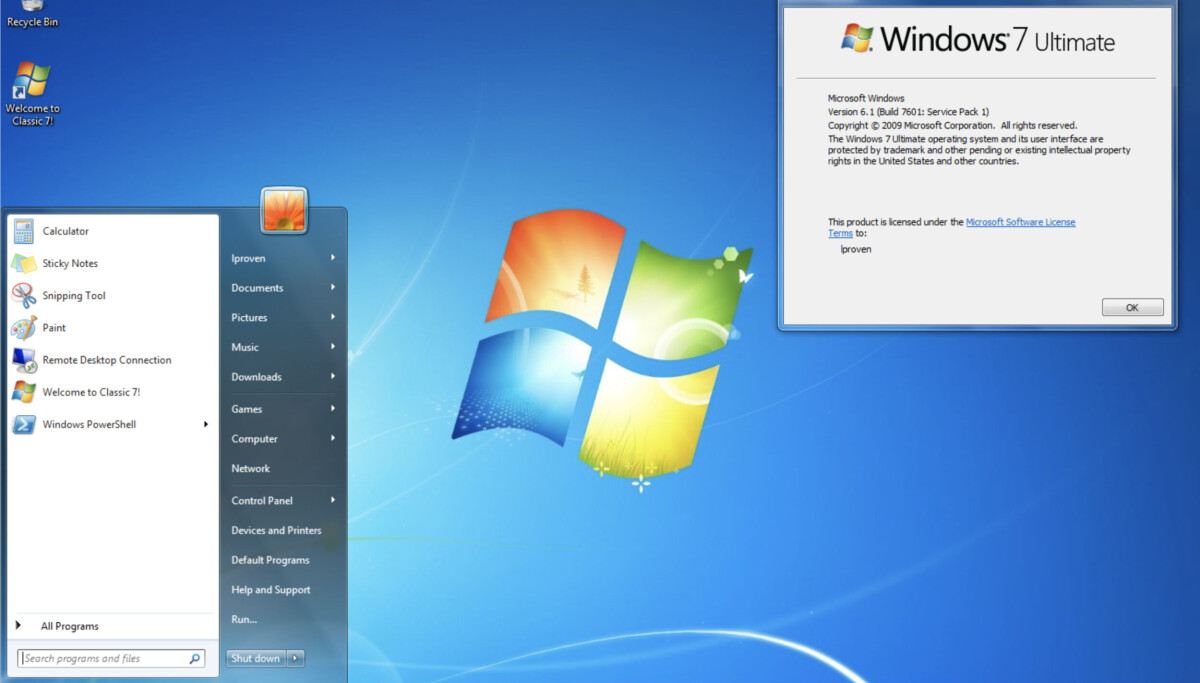Show All Programs list

click(x=70, y=626)
